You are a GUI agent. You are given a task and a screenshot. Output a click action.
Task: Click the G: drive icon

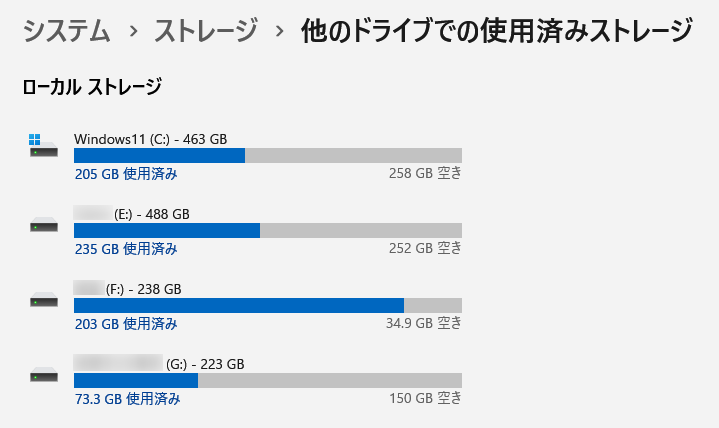tap(43, 376)
